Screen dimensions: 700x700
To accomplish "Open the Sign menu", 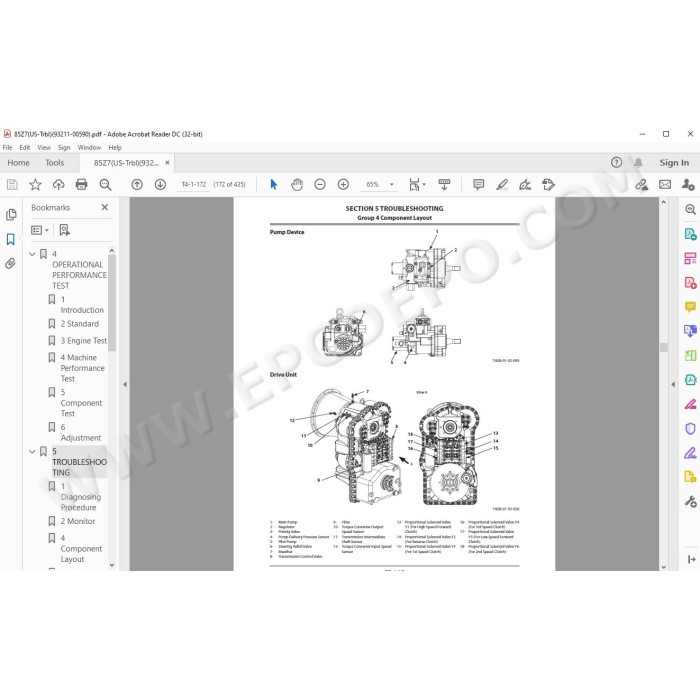I will pyautogui.click(x=64, y=147).
